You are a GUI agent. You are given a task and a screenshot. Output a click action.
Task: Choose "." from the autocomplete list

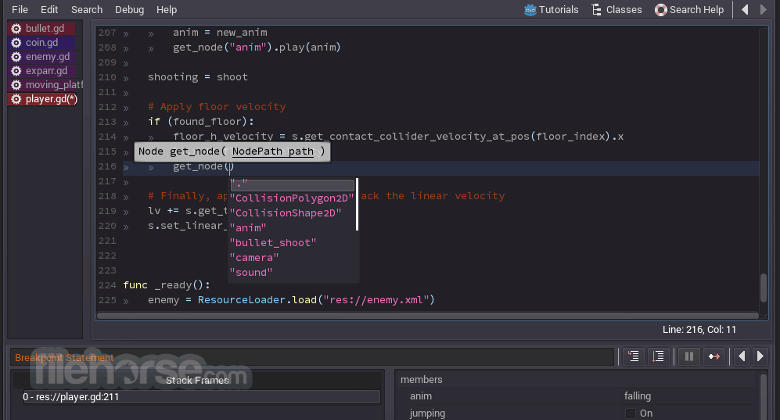(292, 184)
